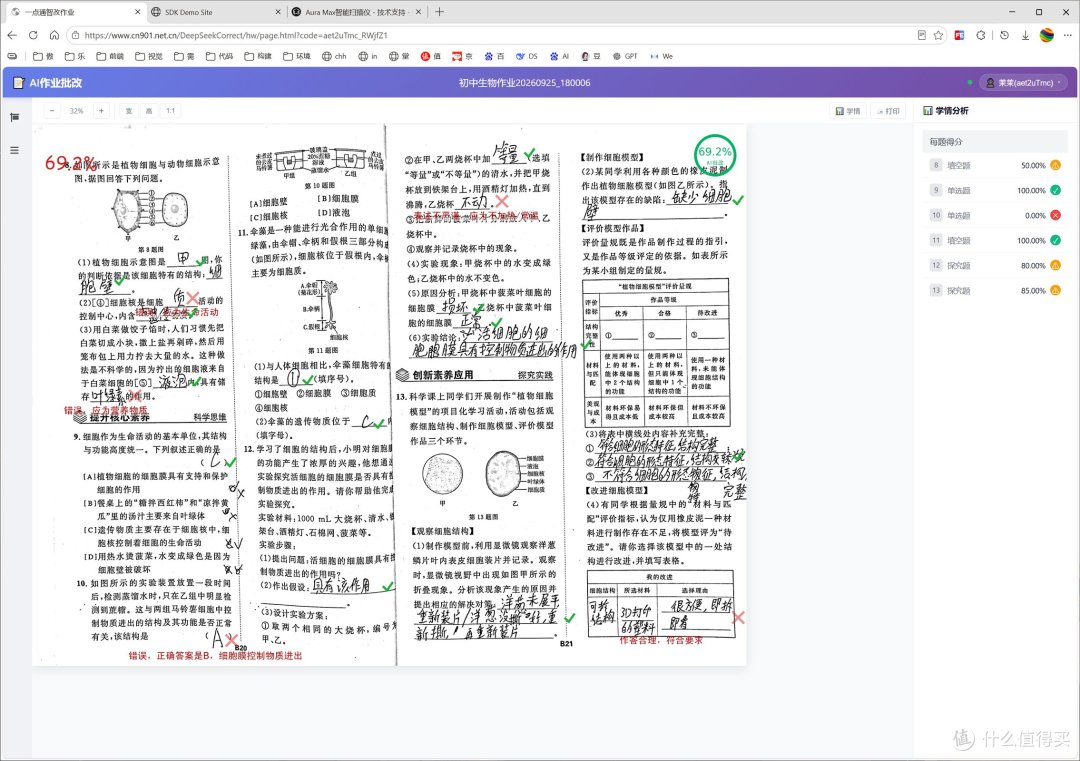This screenshot has height=761, width=1080.
Task: Click the 打印 print button
Action: (x=889, y=111)
